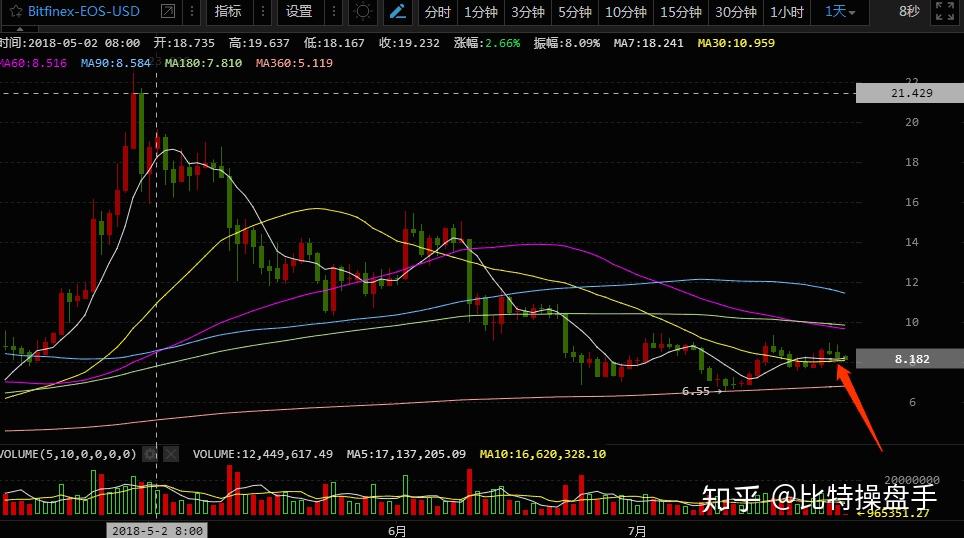Screen dimensions: 964x538
Task: Select the 30分钟 interval
Action: coord(735,12)
